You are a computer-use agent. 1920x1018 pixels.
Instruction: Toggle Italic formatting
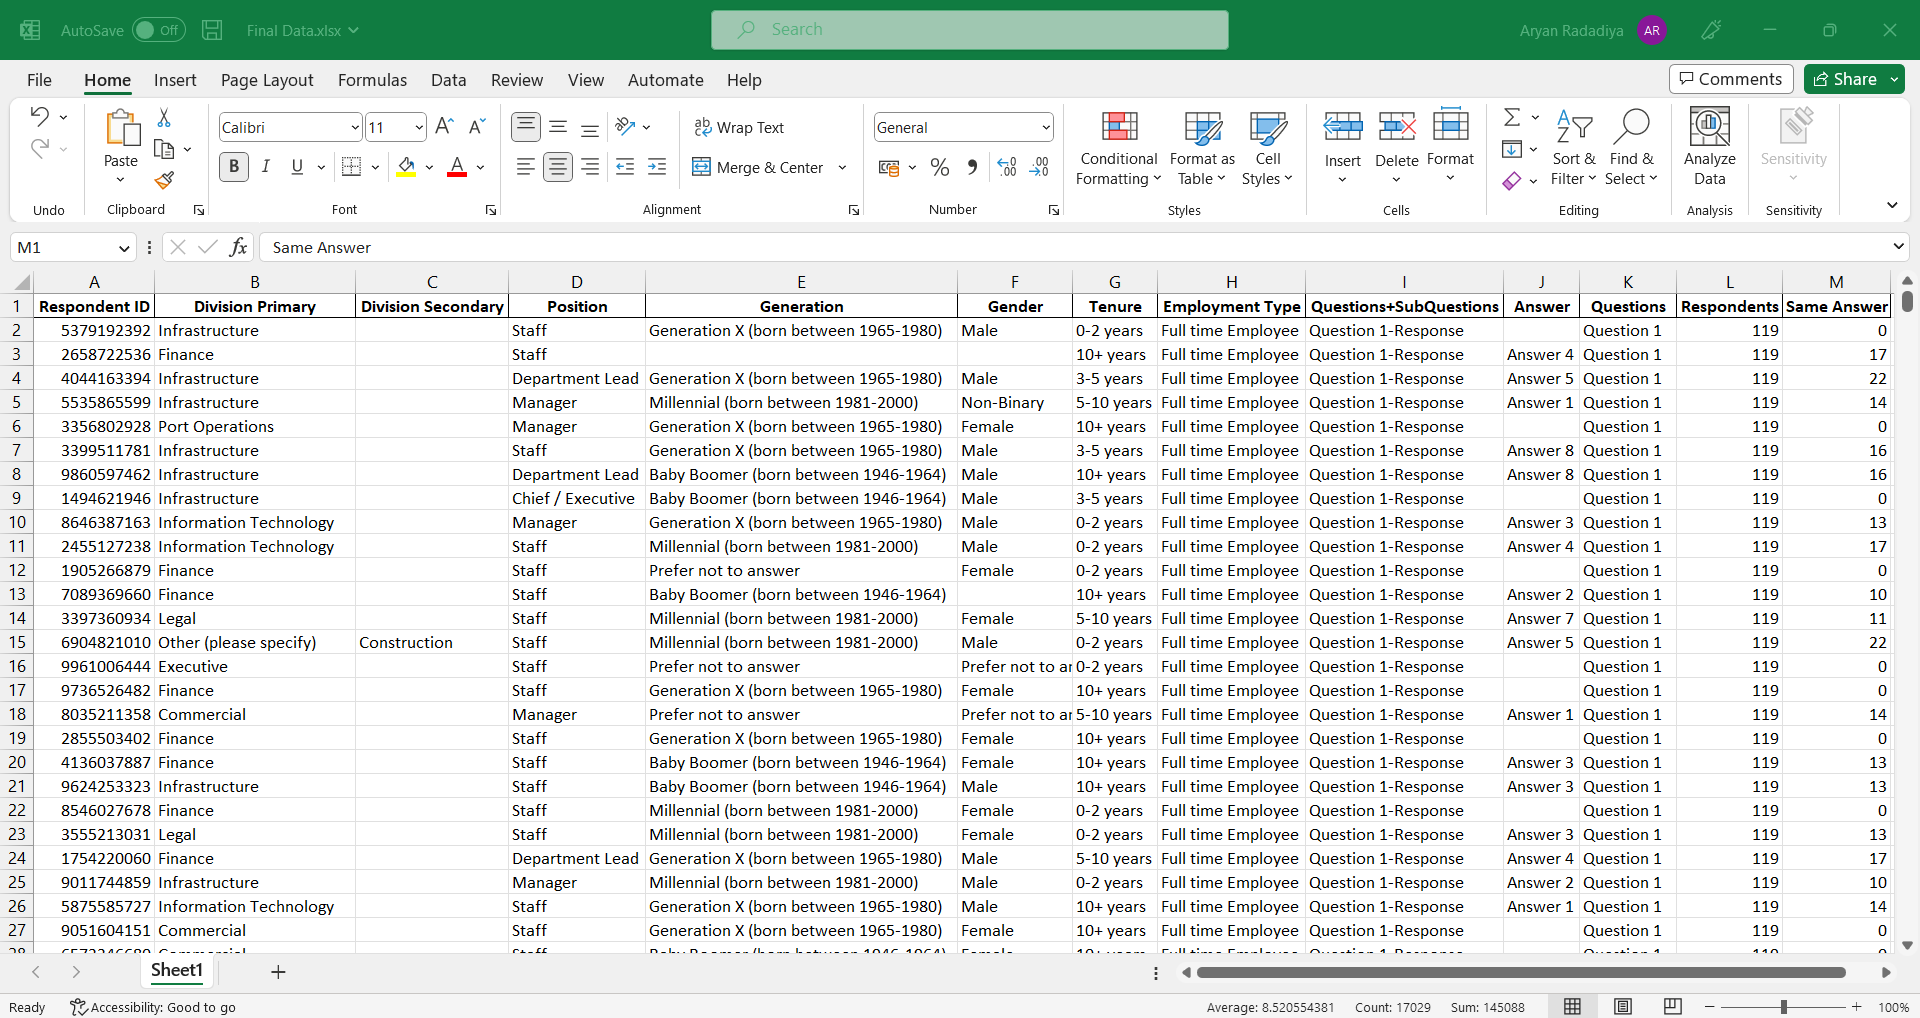tap(265, 167)
